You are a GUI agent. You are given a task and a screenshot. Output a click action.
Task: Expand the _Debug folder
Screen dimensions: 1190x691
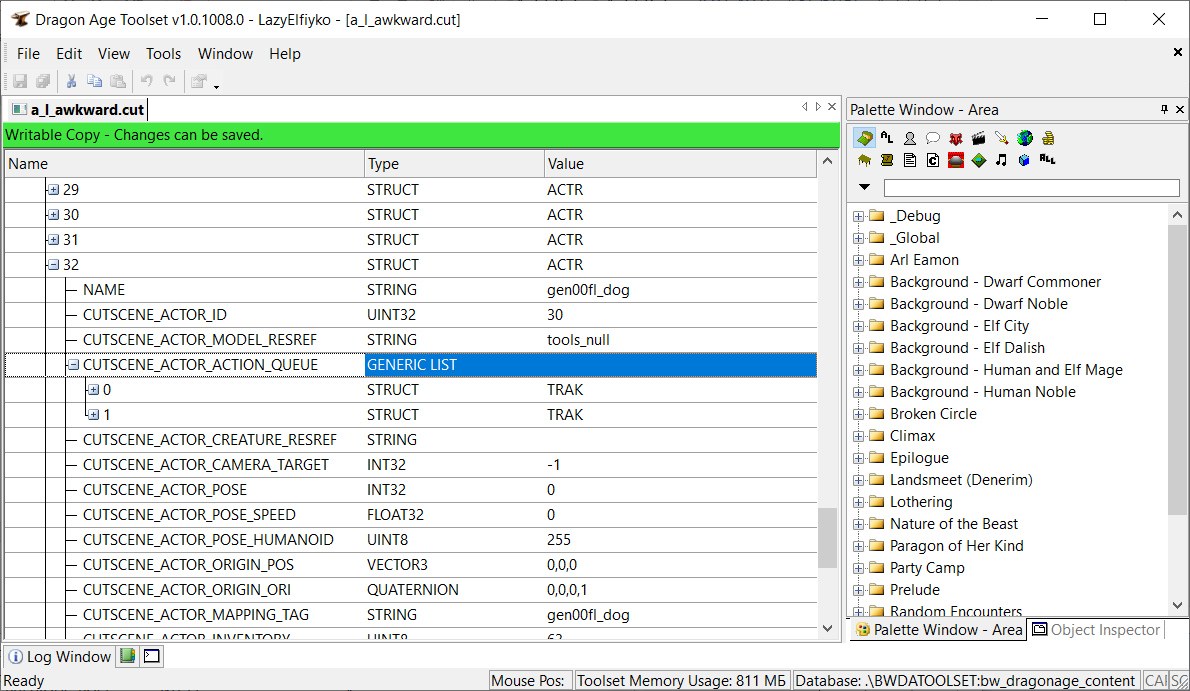[858, 216]
